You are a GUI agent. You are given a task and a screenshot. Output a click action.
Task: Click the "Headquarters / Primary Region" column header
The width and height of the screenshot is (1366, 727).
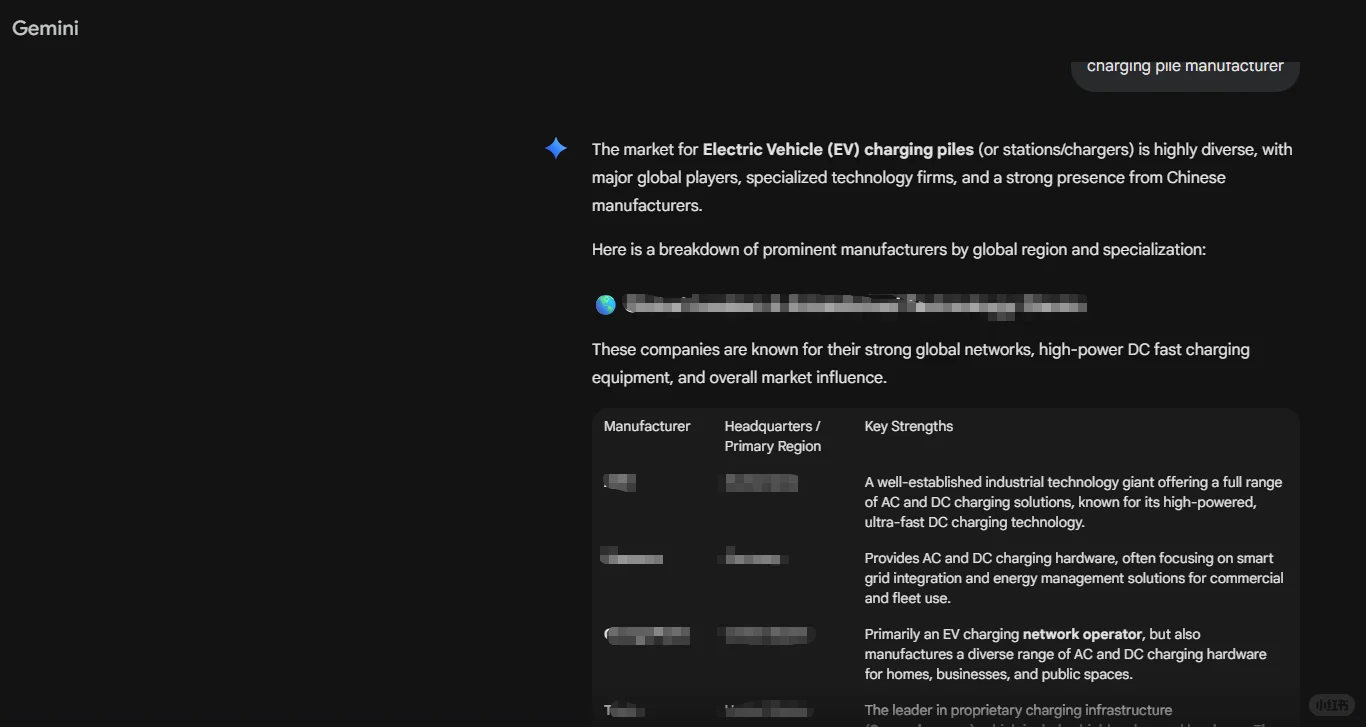(x=773, y=436)
